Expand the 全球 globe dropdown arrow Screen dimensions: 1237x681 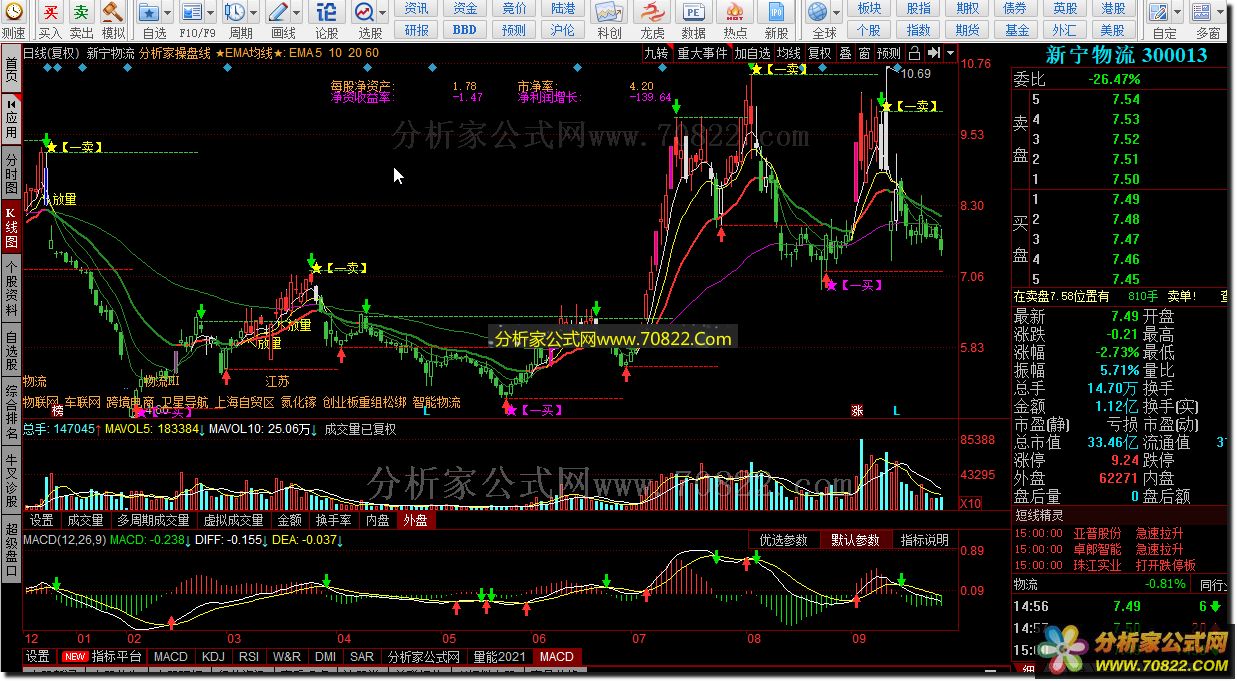pyautogui.click(x=836, y=14)
